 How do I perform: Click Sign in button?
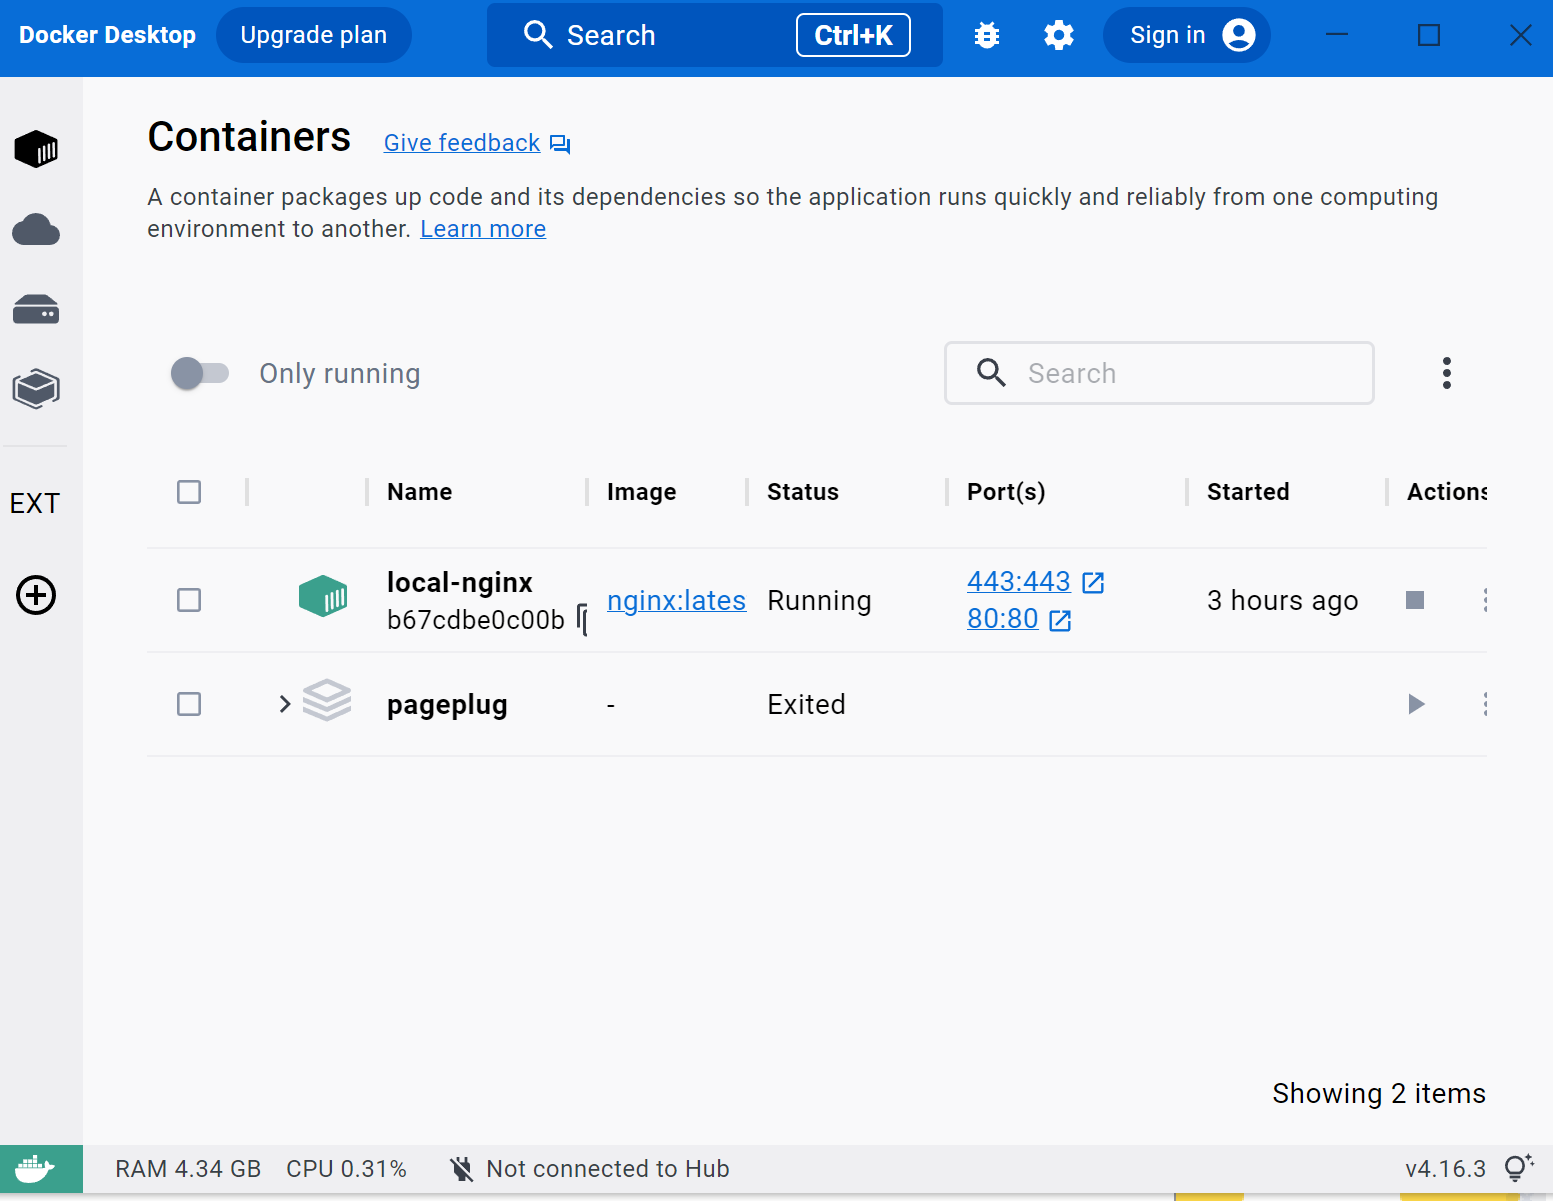tap(1187, 35)
